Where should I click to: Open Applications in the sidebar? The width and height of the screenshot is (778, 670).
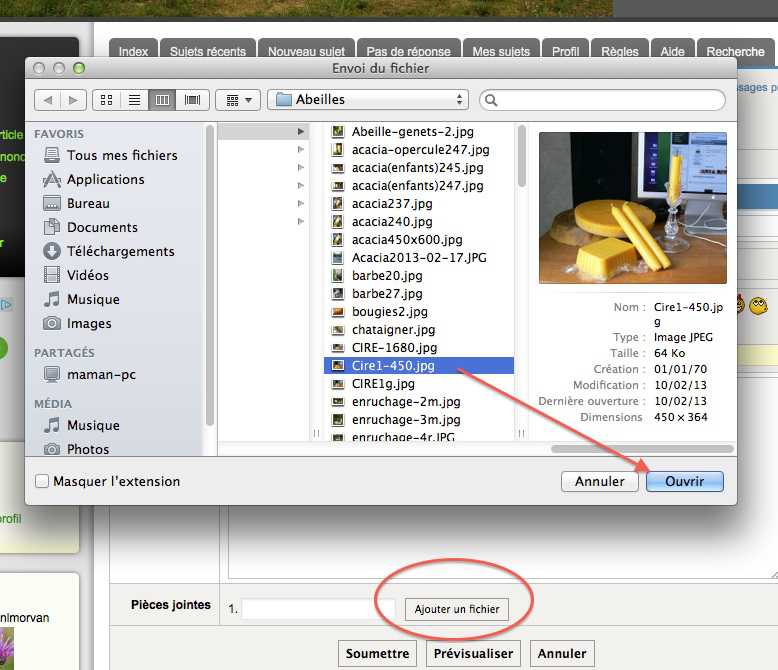105,179
